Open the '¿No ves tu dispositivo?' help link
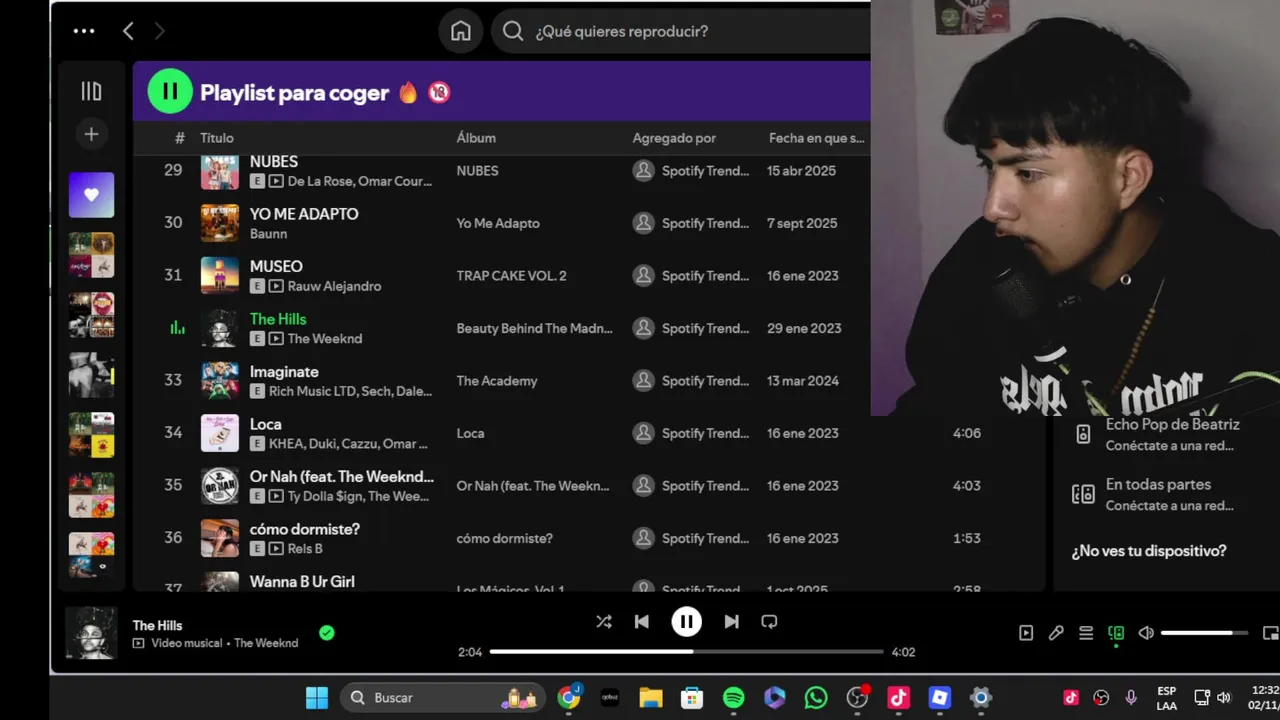The image size is (1280, 720). (x=1148, y=551)
